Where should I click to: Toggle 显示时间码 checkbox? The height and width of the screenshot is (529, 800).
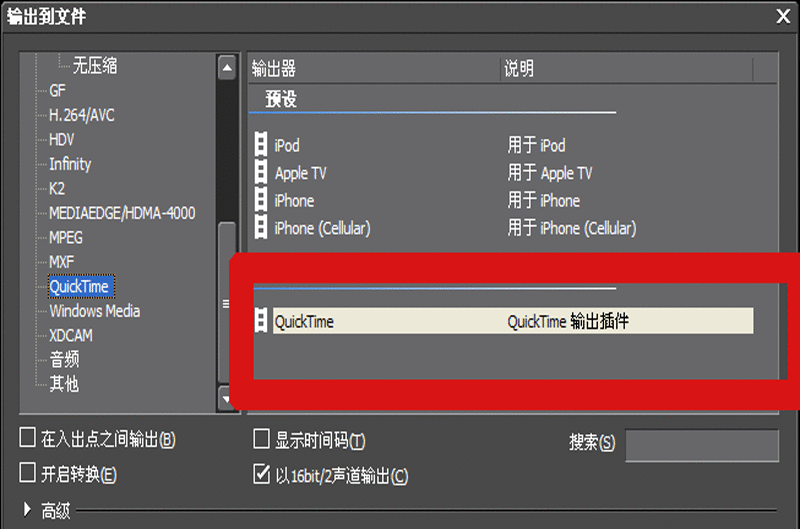[261, 439]
